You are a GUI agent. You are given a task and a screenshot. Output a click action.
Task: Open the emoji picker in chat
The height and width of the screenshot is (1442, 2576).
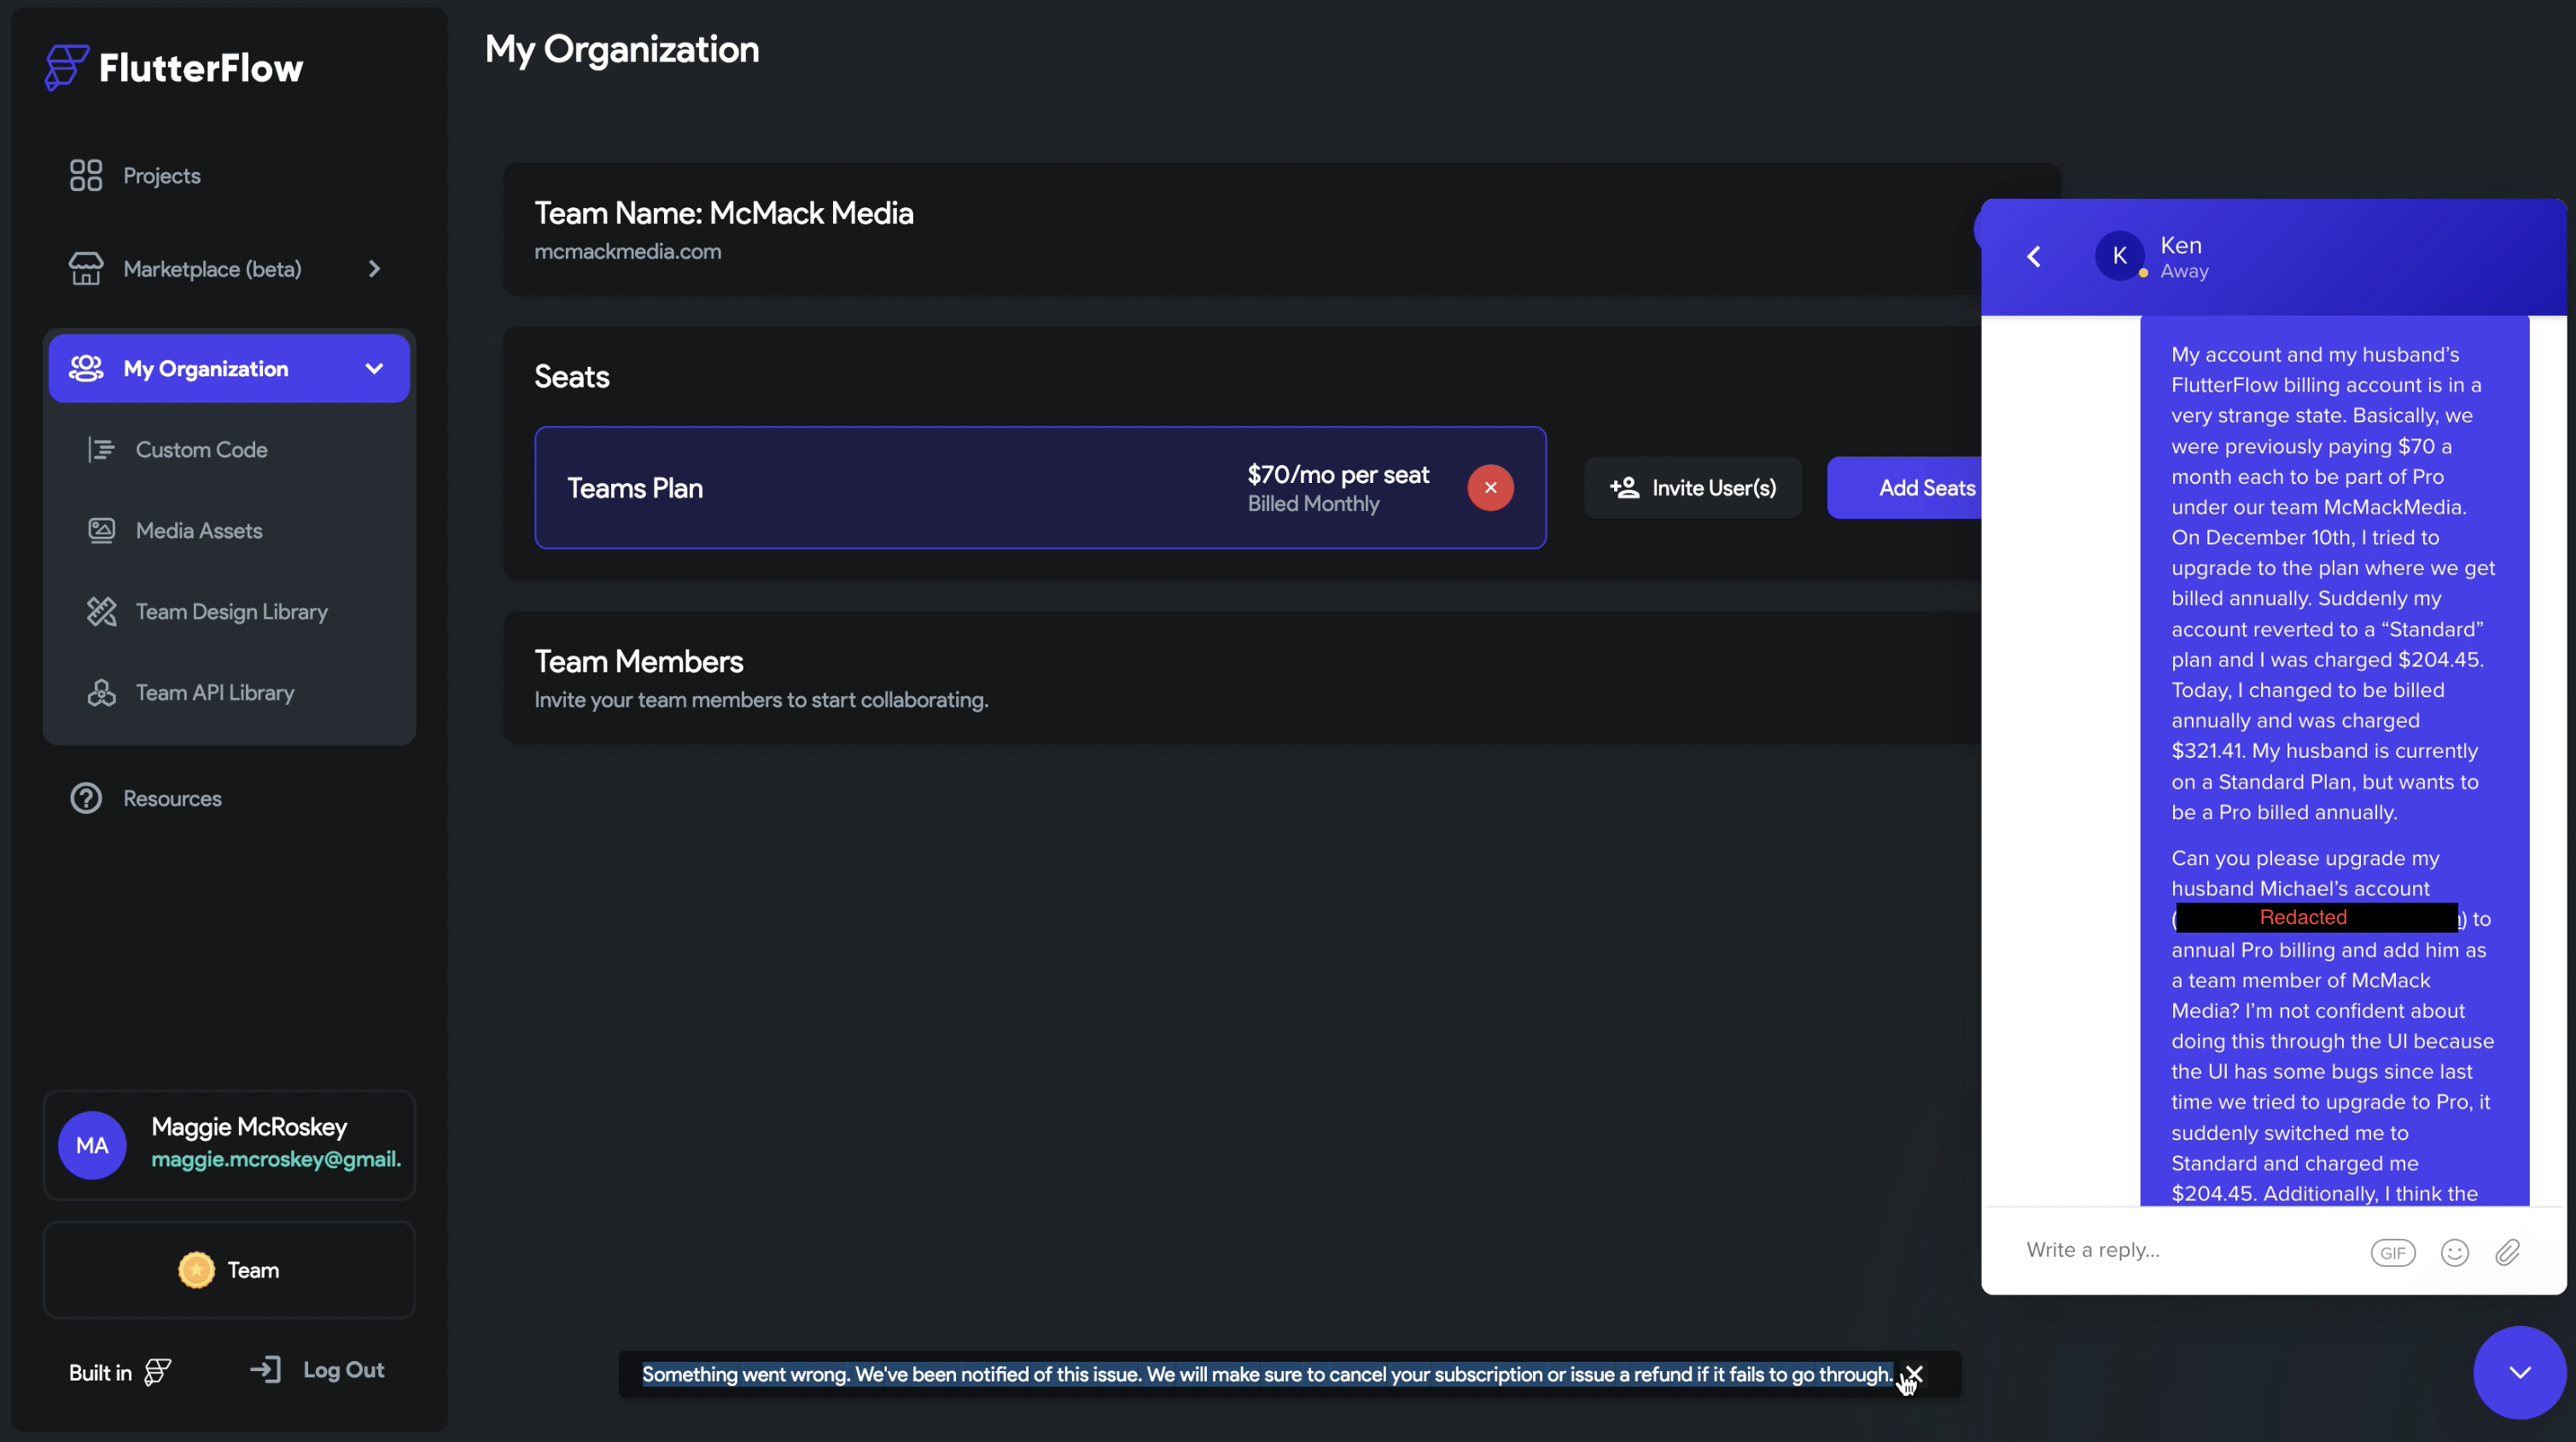click(x=2454, y=1252)
